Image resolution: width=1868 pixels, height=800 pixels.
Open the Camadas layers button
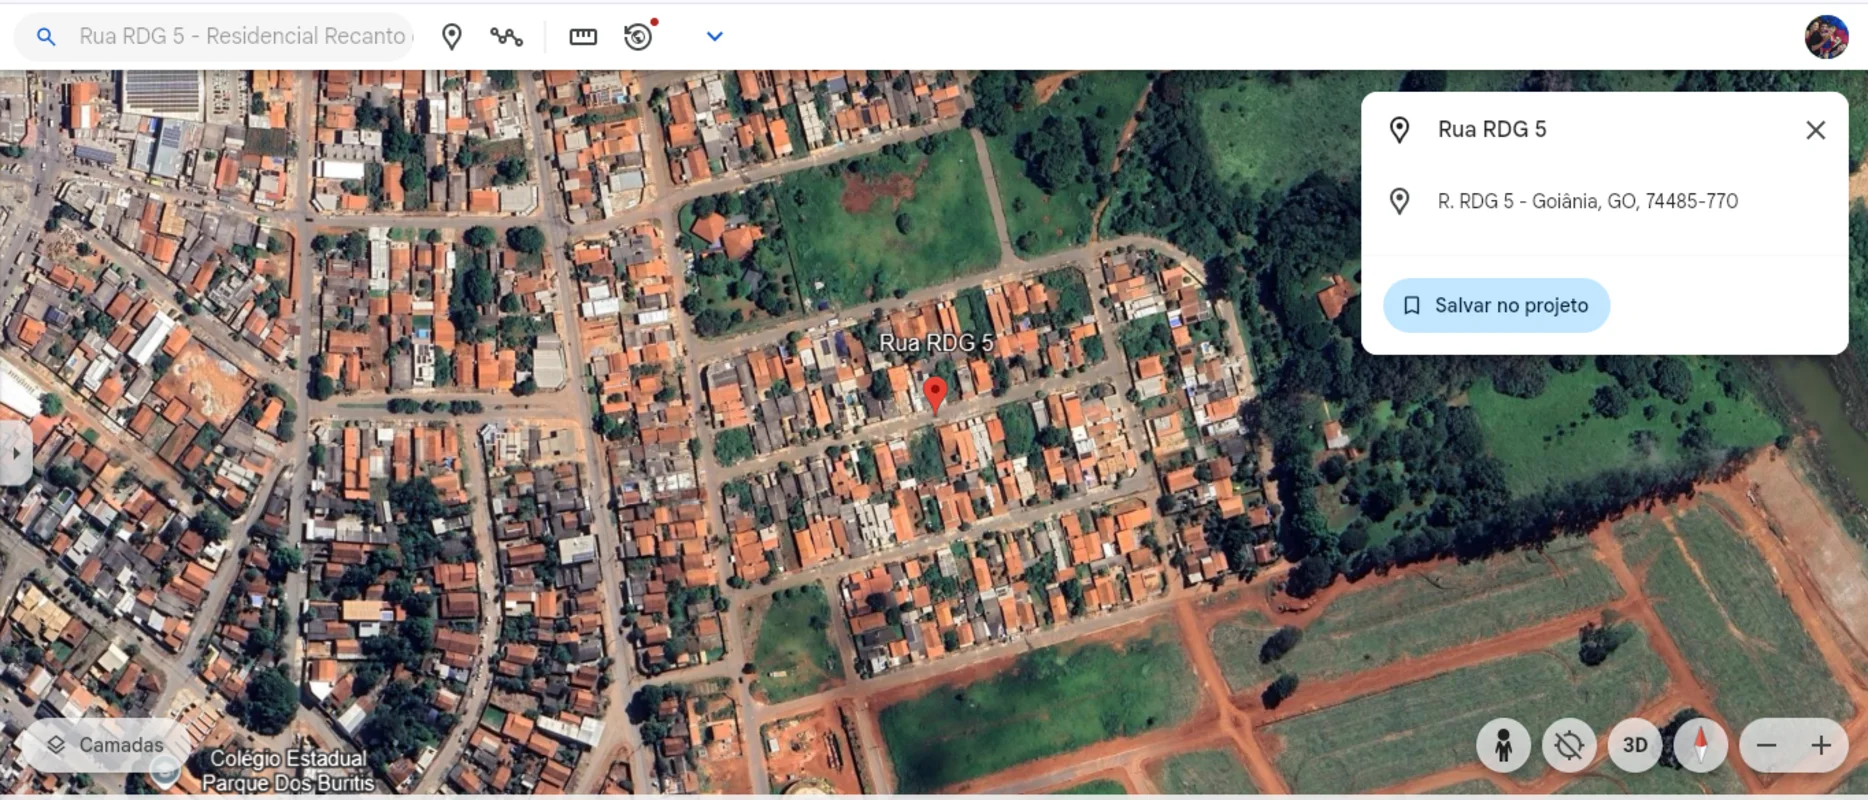tap(106, 745)
